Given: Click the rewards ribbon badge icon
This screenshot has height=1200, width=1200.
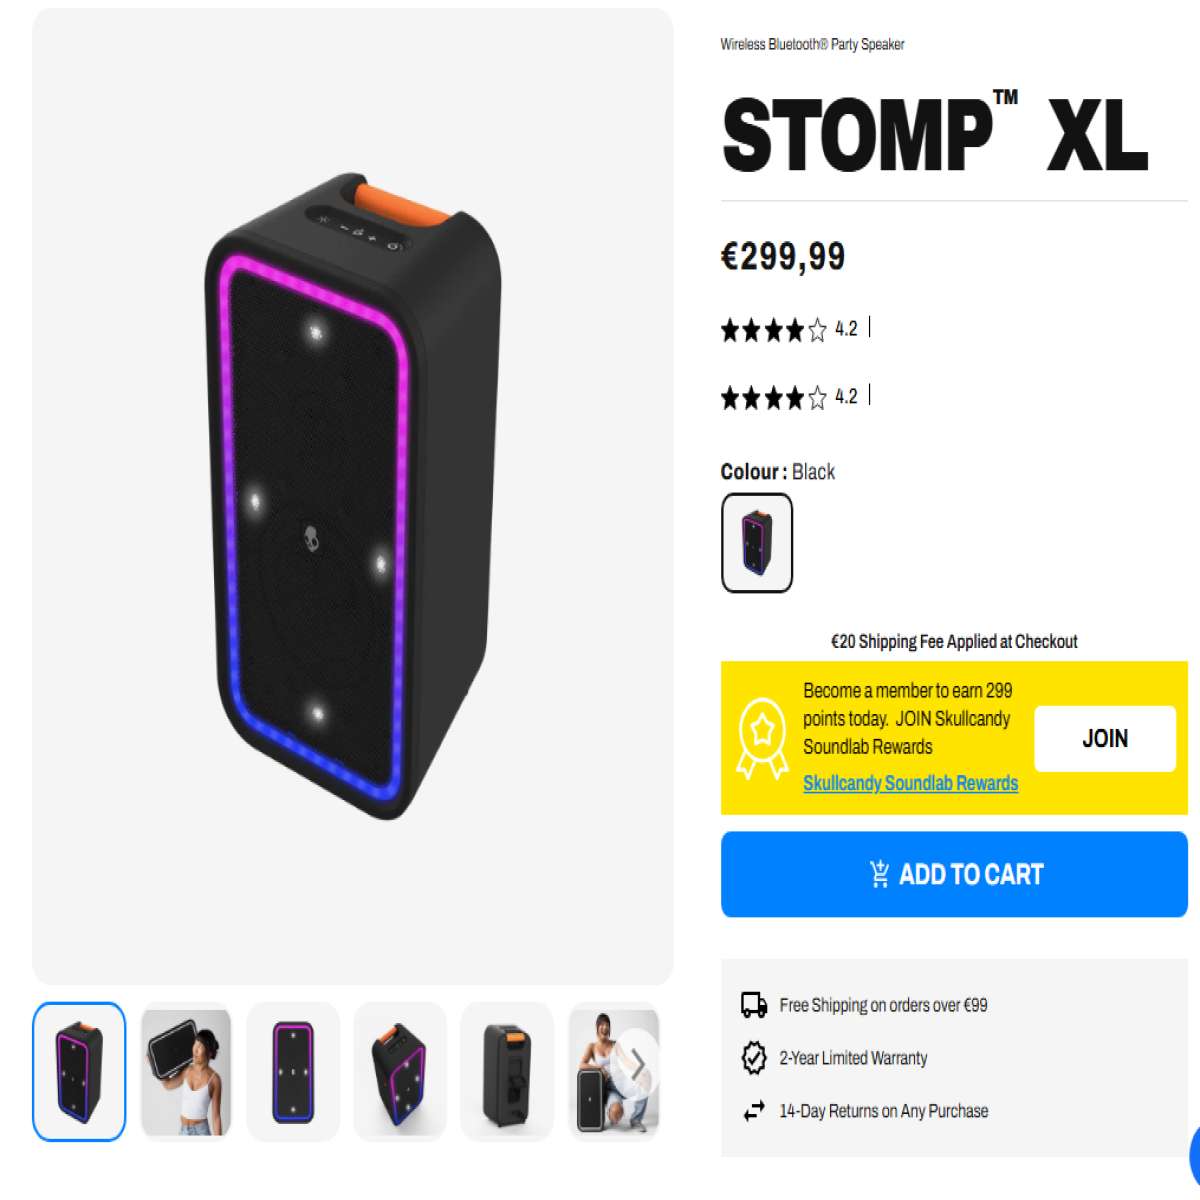Looking at the screenshot, I should point(762,738).
